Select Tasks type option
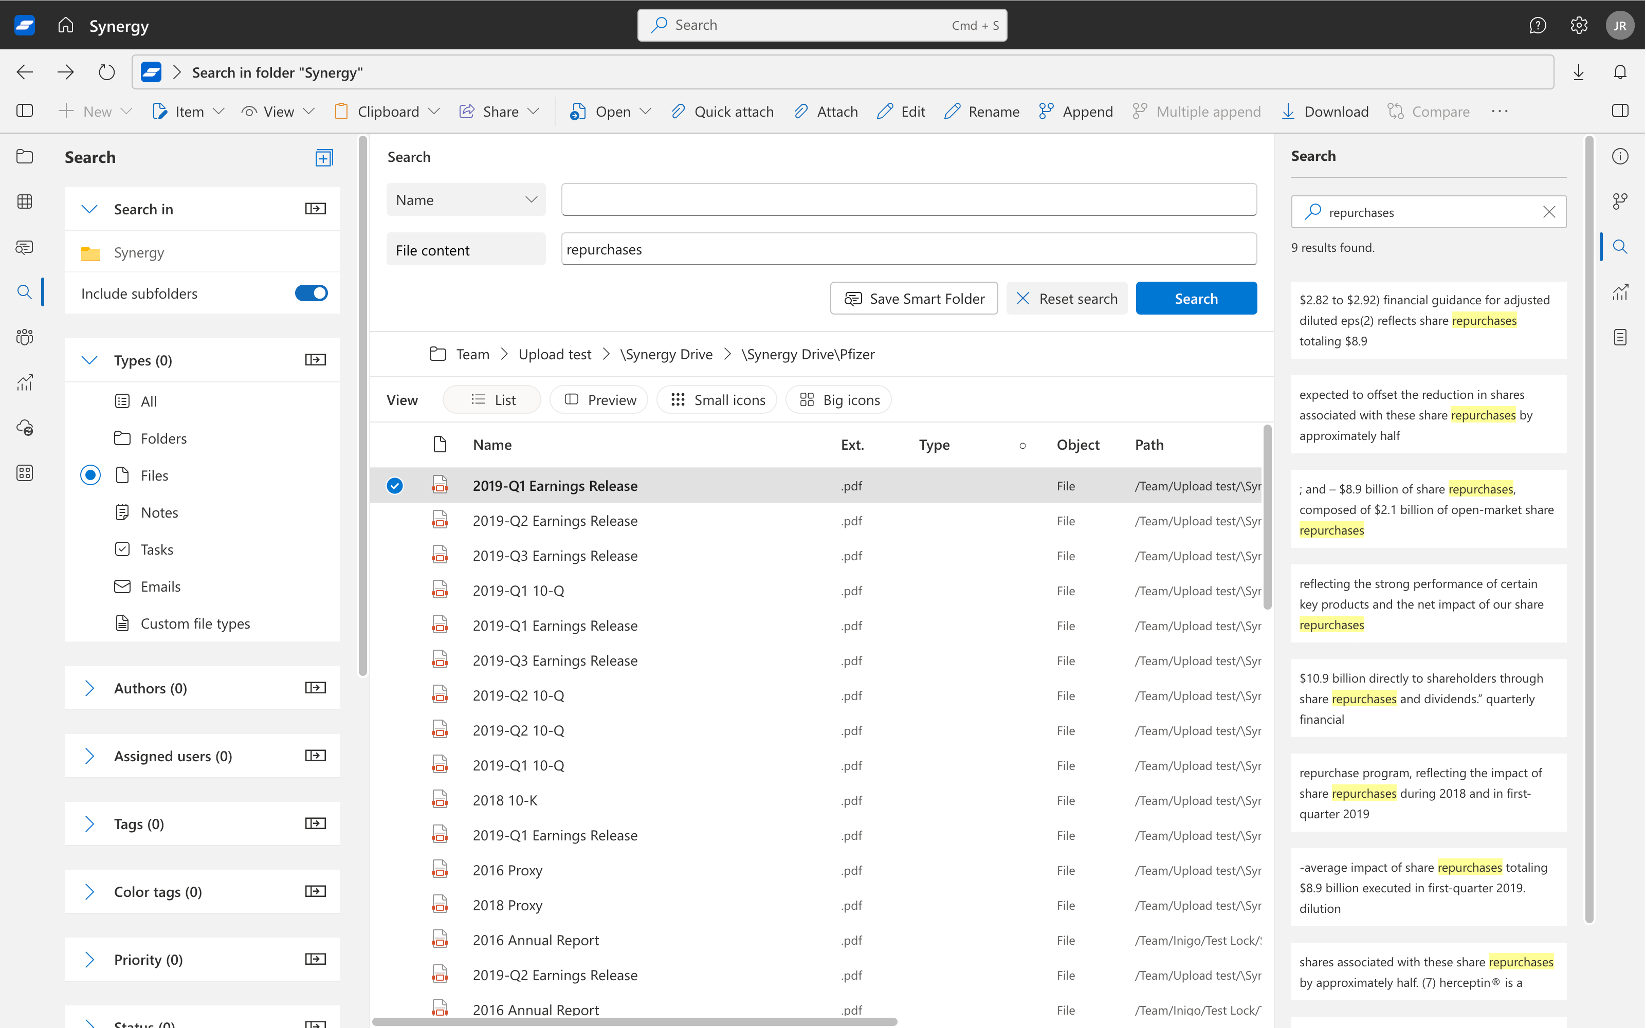Image resolution: width=1646 pixels, height=1028 pixels. (x=144, y=549)
